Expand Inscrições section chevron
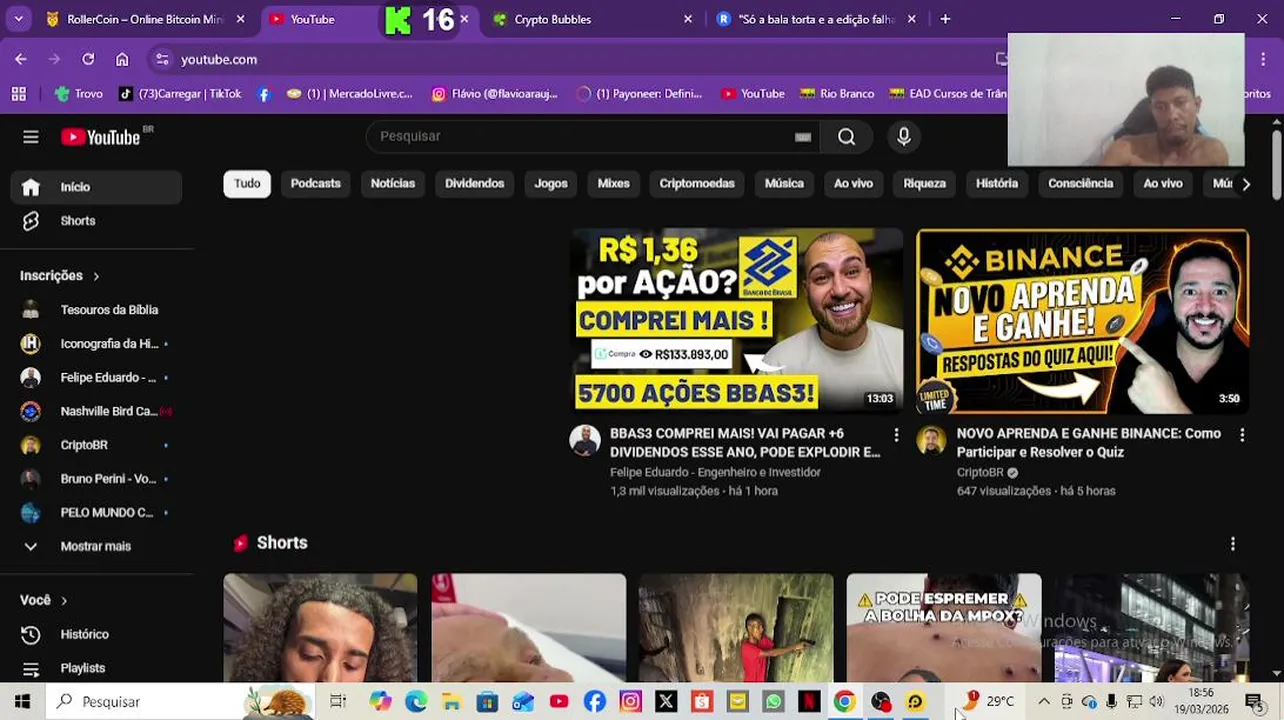The image size is (1284, 720). coord(96,276)
